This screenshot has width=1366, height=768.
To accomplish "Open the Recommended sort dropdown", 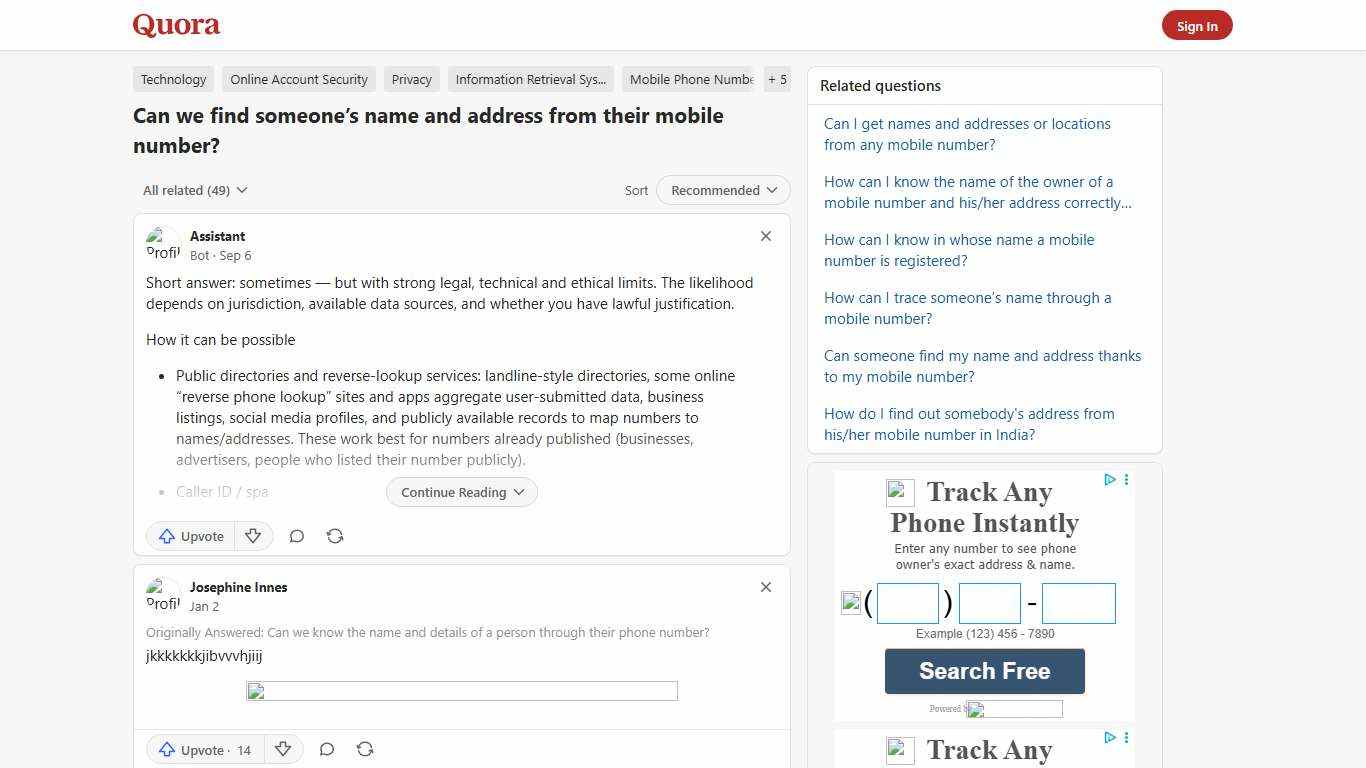I will click(x=722, y=190).
